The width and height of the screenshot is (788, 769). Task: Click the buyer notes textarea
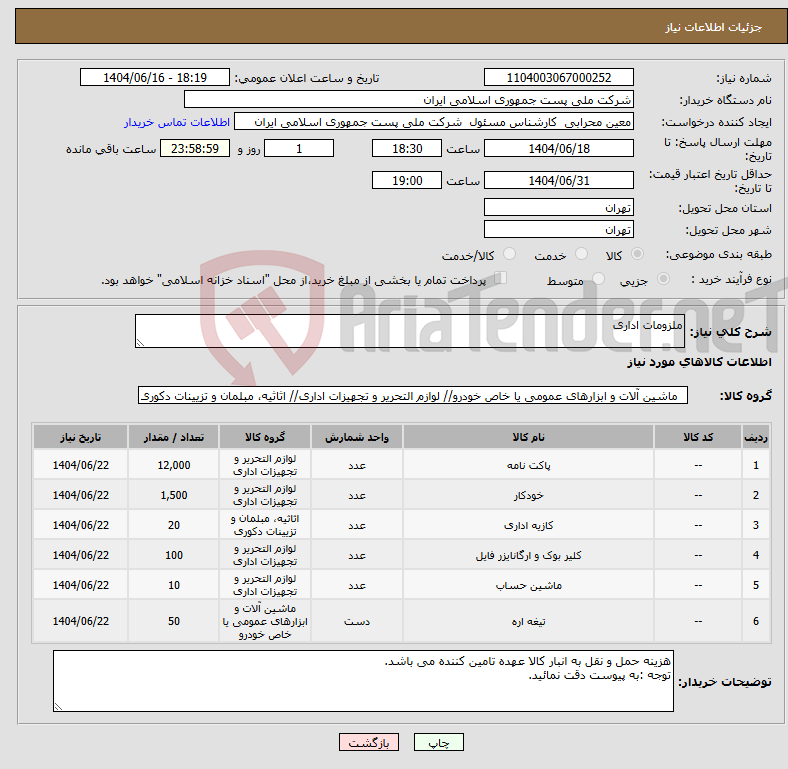pyautogui.click(x=363, y=681)
